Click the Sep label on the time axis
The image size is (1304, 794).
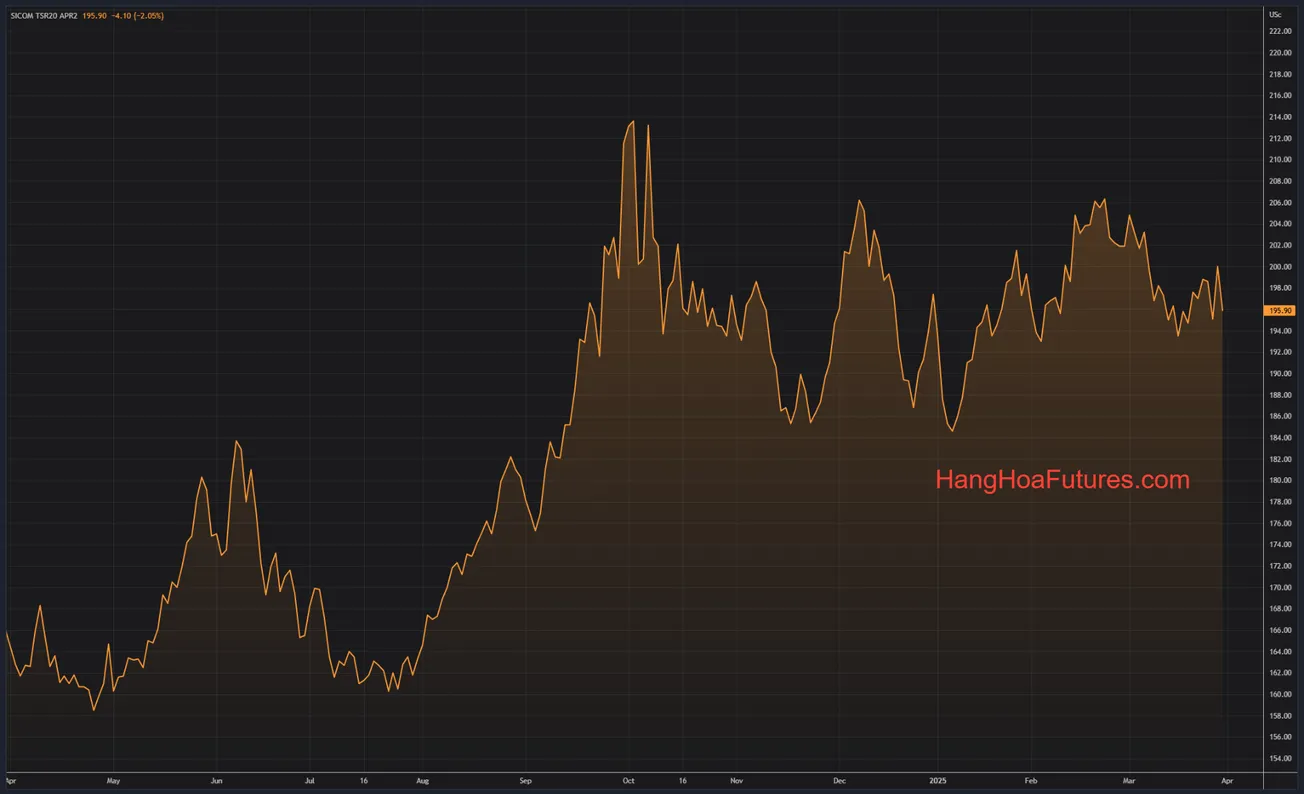[525, 781]
